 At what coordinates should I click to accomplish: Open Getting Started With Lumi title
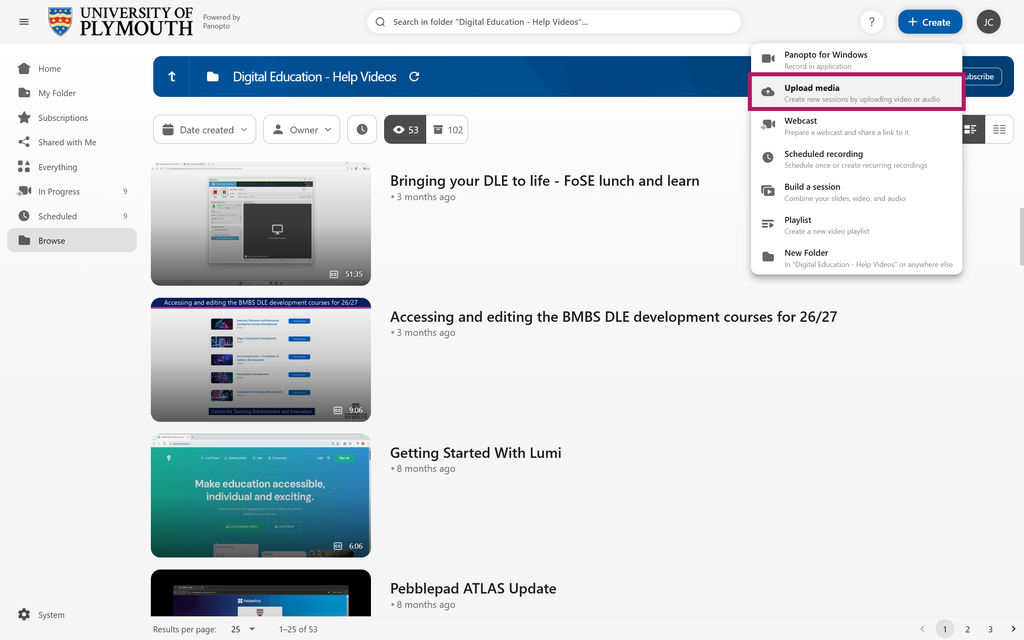pos(475,453)
